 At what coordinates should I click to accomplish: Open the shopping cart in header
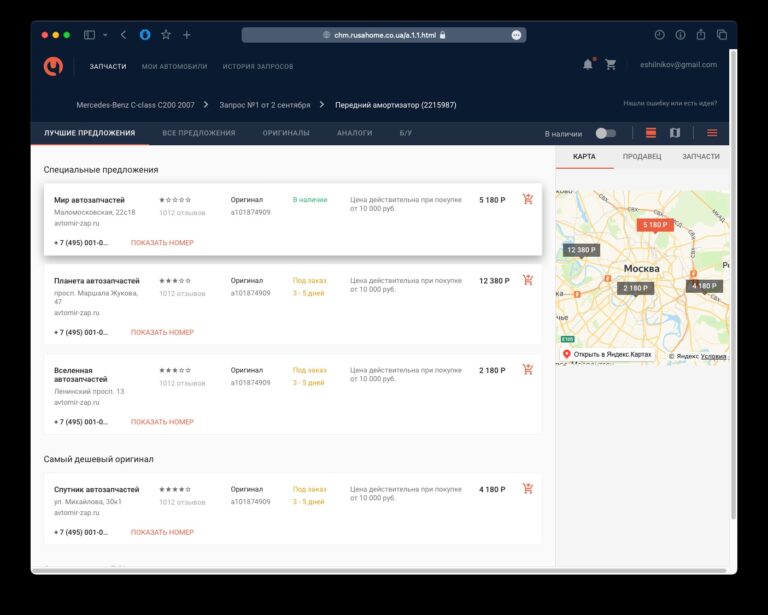(610, 65)
